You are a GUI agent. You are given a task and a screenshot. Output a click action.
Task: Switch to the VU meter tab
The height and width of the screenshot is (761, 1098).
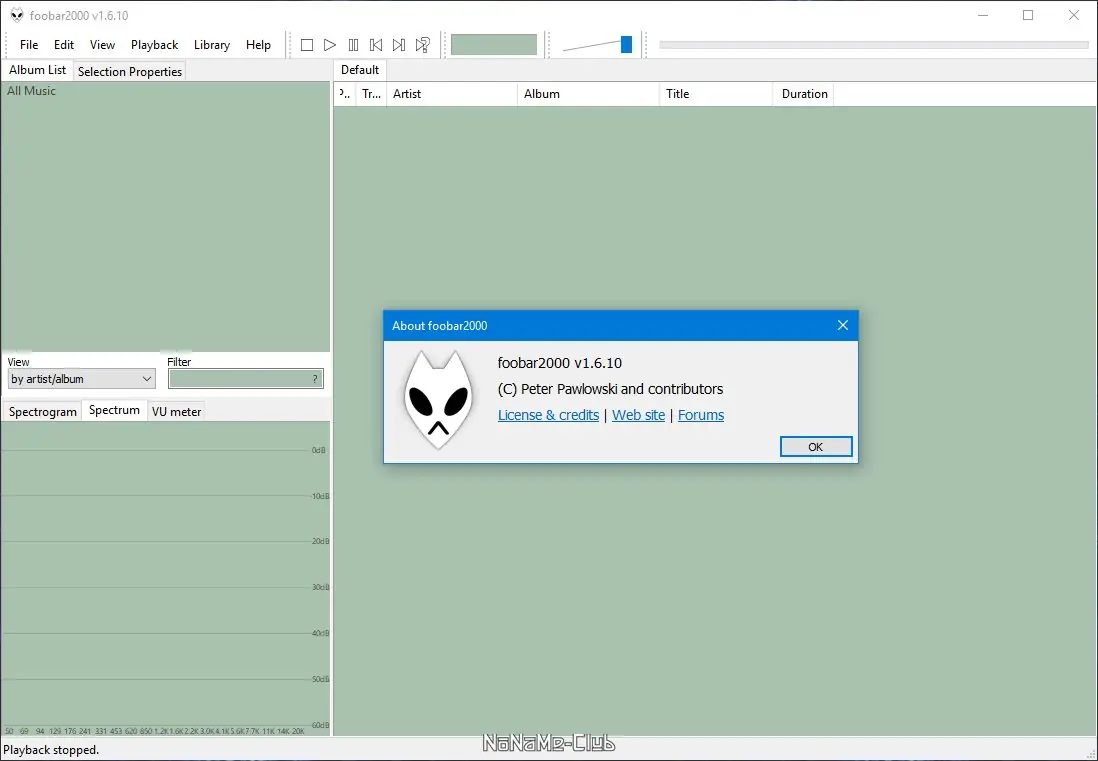point(176,412)
